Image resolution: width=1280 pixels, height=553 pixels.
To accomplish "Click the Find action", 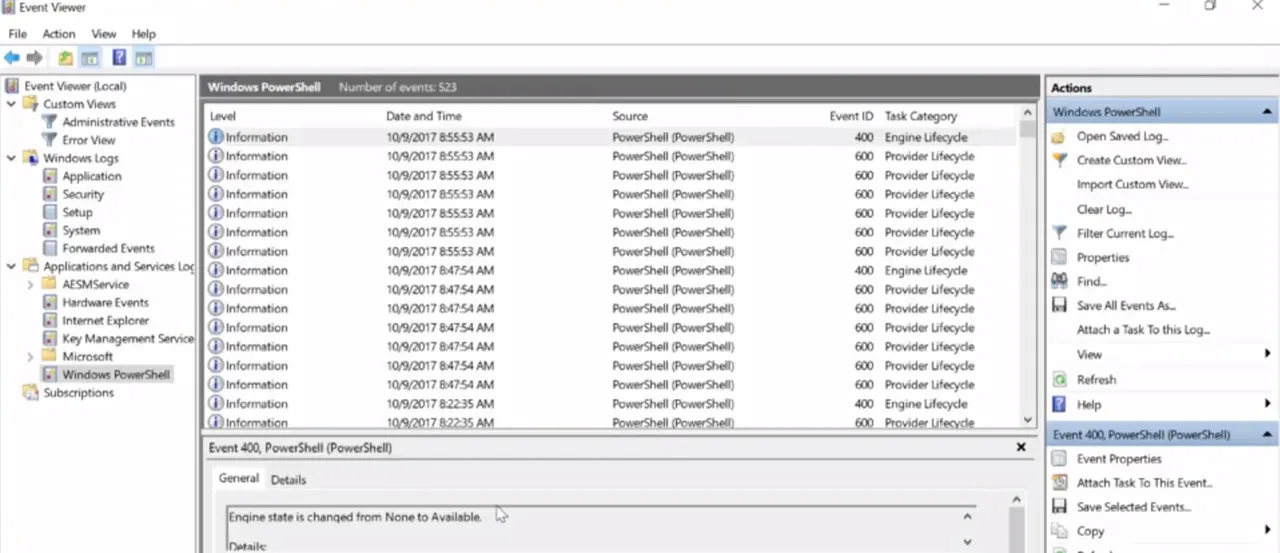I will tap(1091, 281).
